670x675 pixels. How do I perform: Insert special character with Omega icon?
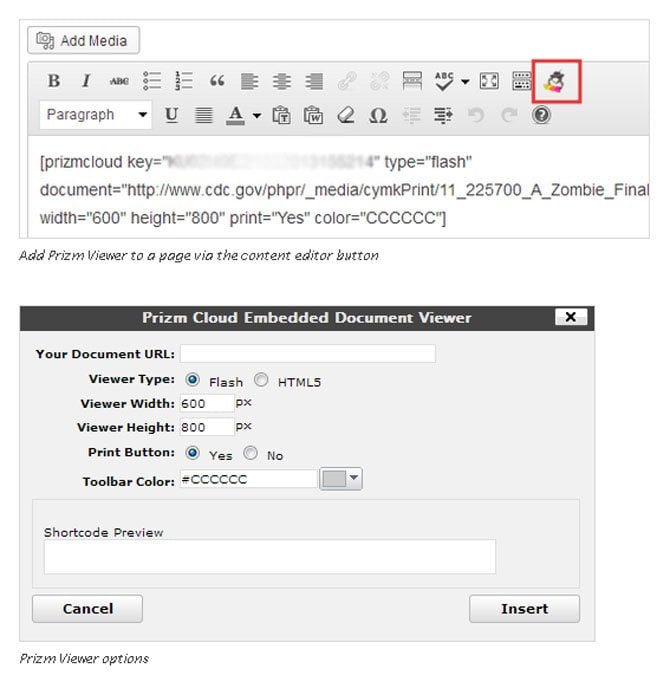tap(378, 115)
